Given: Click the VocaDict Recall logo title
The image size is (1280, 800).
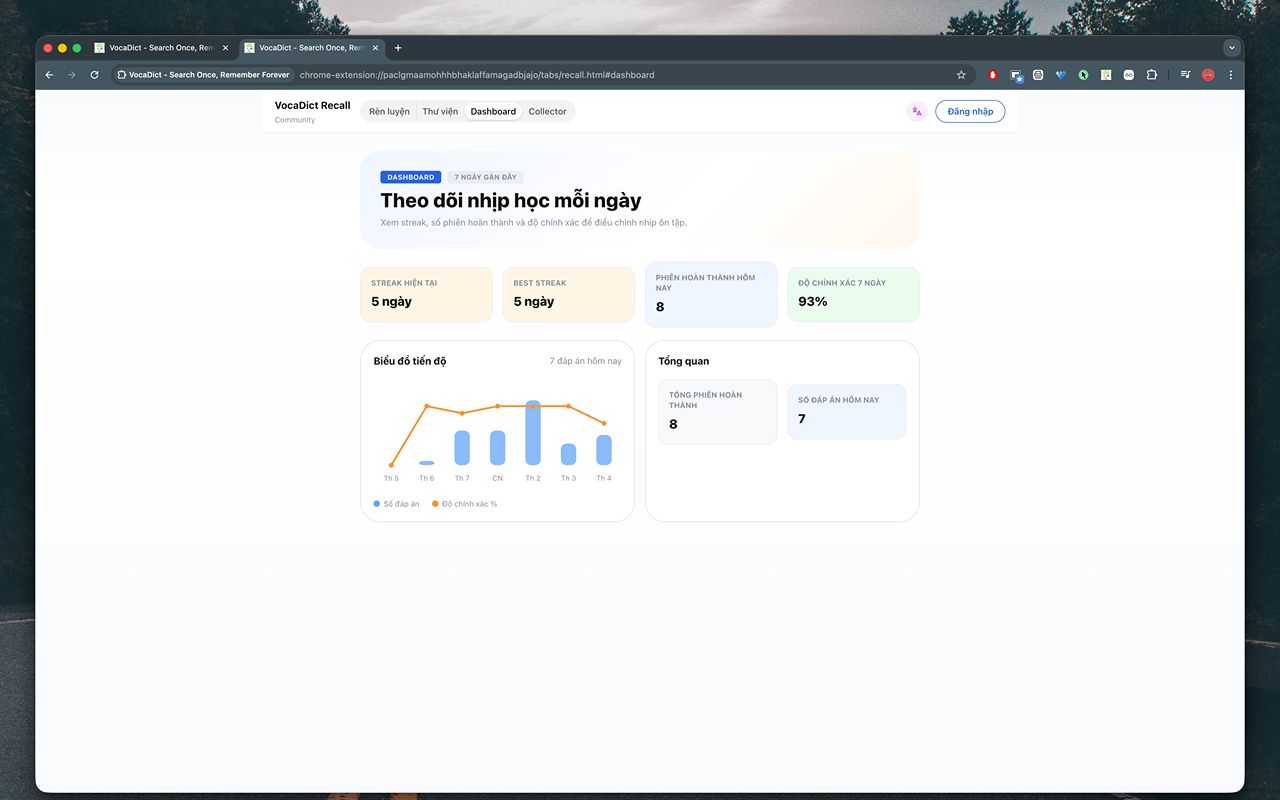Looking at the screenshot, I should [313, 105].
